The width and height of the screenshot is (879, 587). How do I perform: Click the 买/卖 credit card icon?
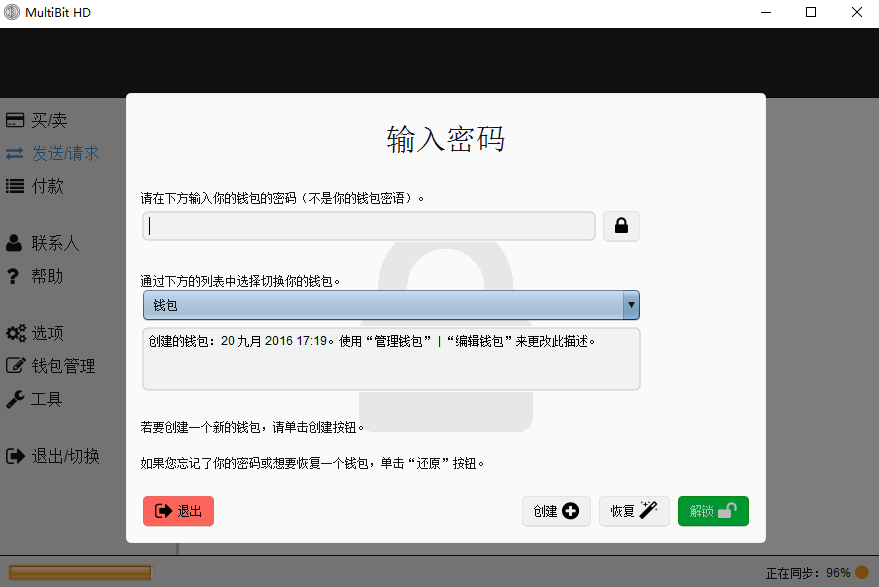pyautogui.click(x=15, y=120)
